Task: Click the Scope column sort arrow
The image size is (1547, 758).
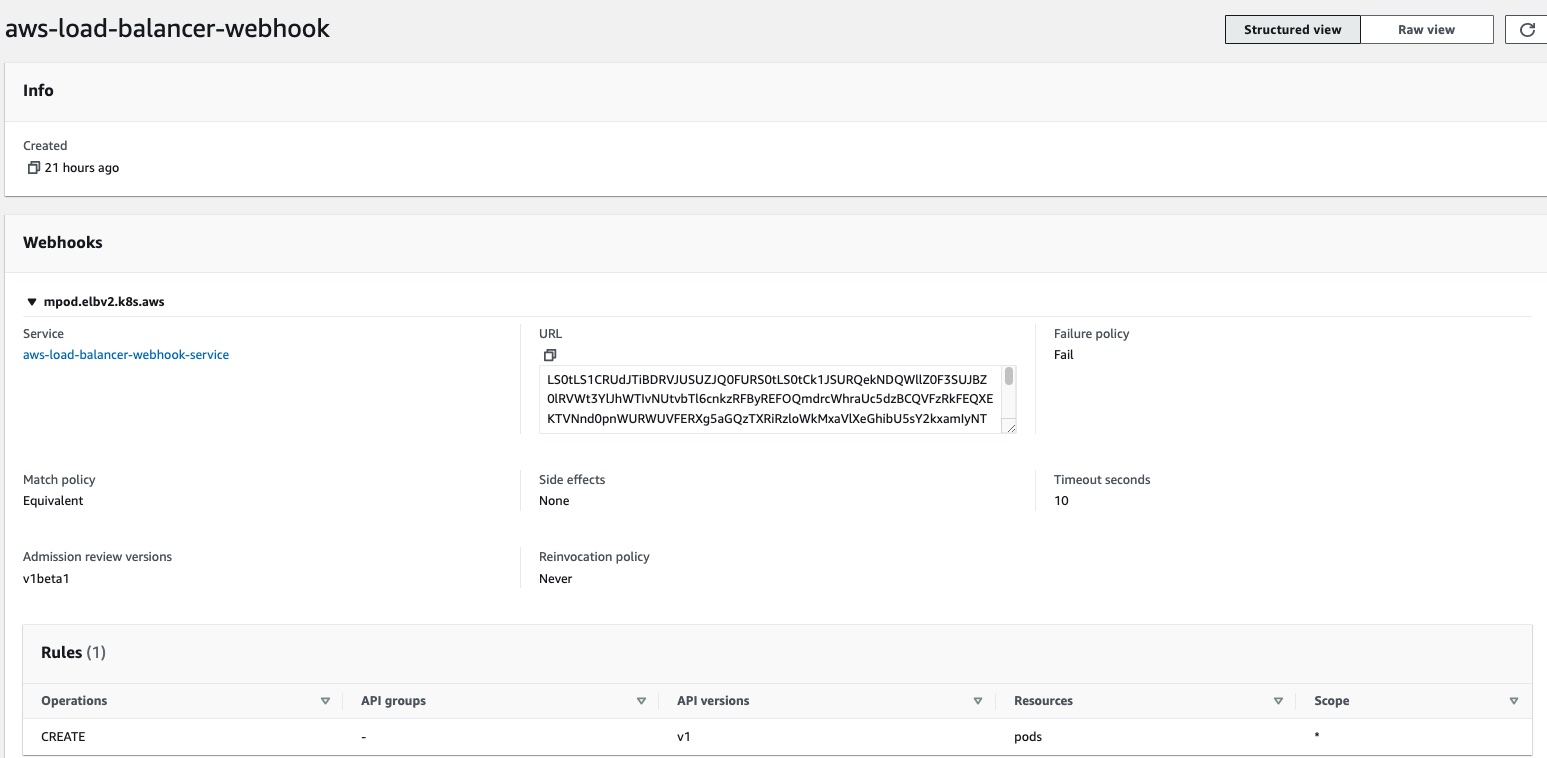Action: pyautogui.click(x=1513, y=701)
